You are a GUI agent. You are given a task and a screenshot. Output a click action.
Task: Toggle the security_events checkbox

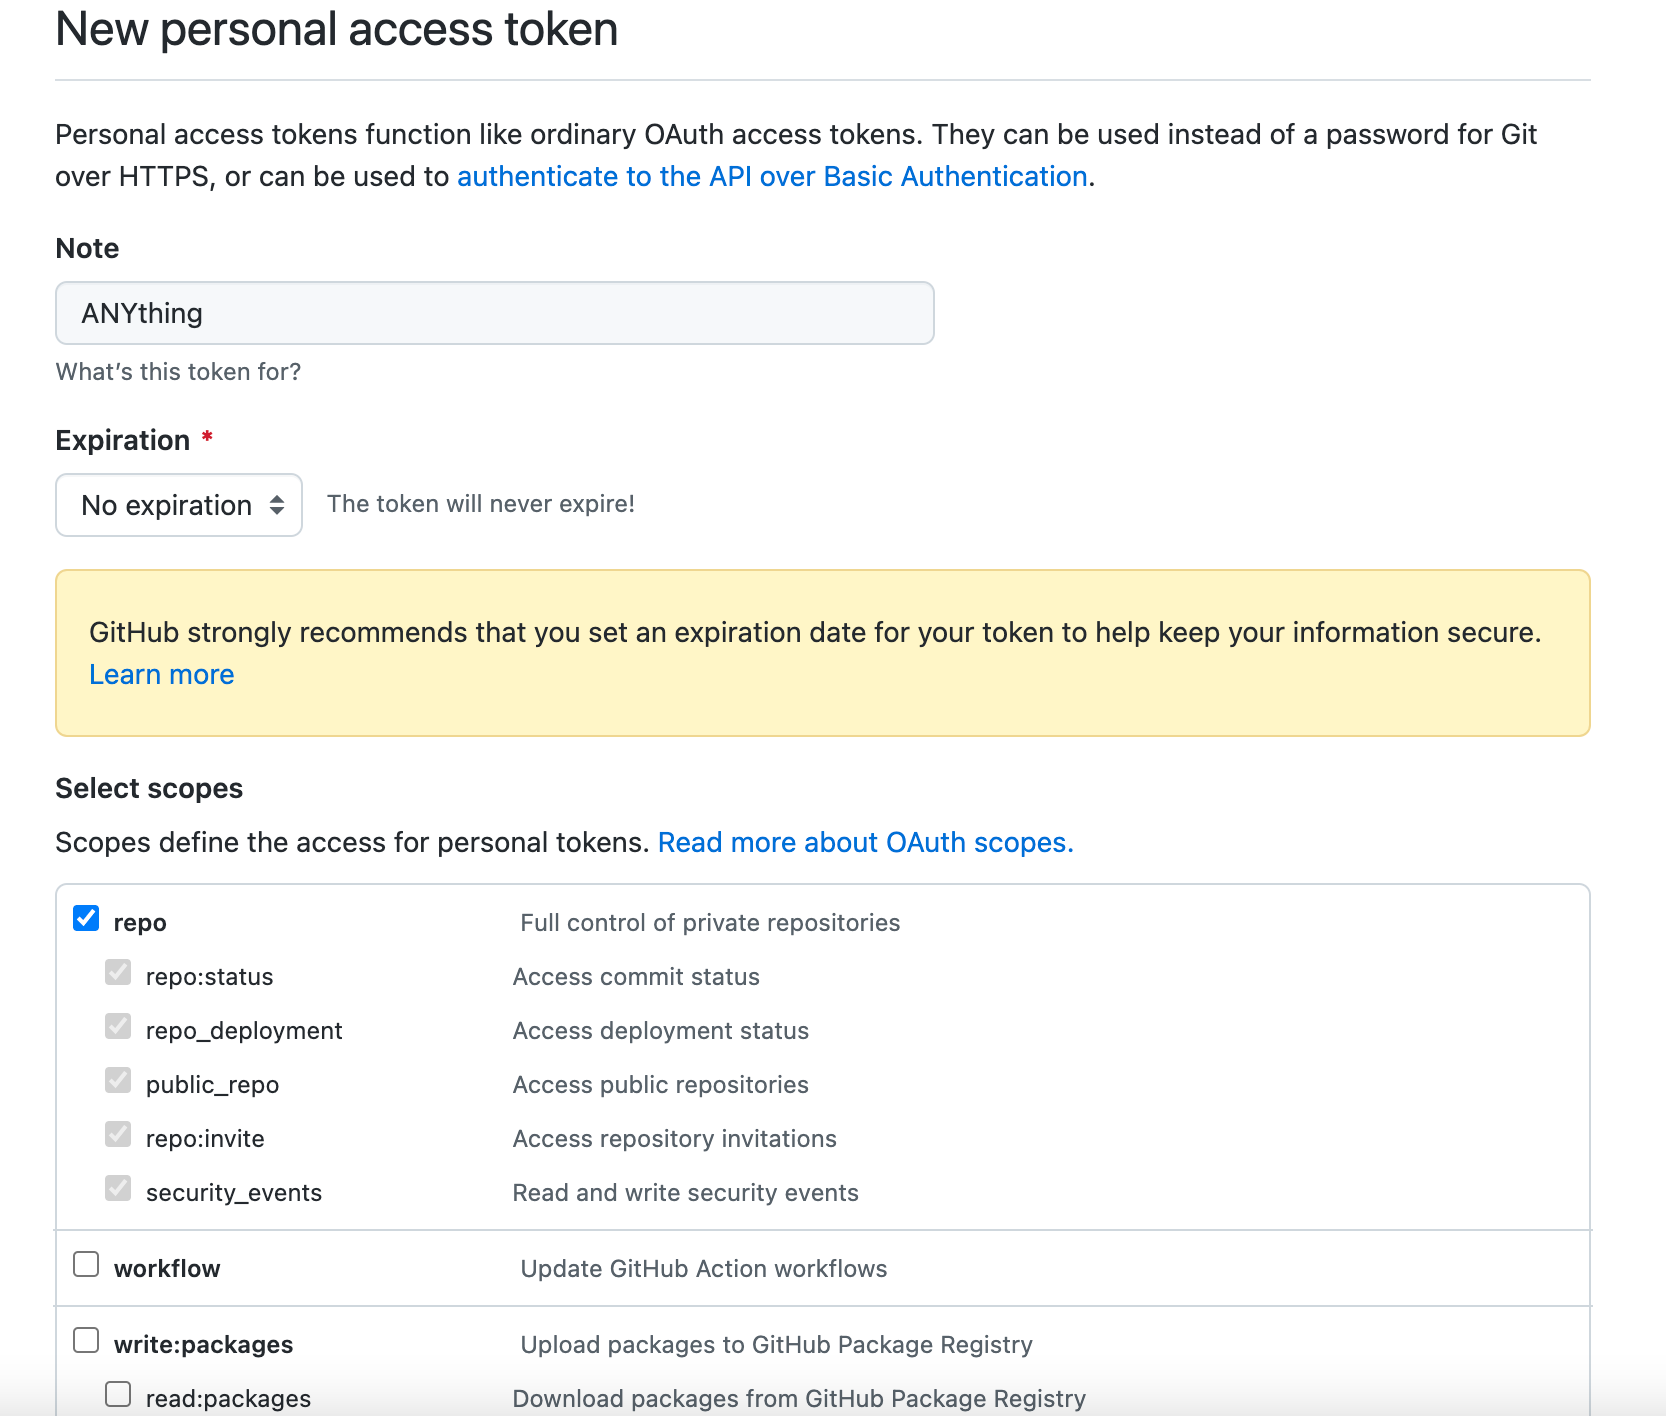pos(118,1188)
